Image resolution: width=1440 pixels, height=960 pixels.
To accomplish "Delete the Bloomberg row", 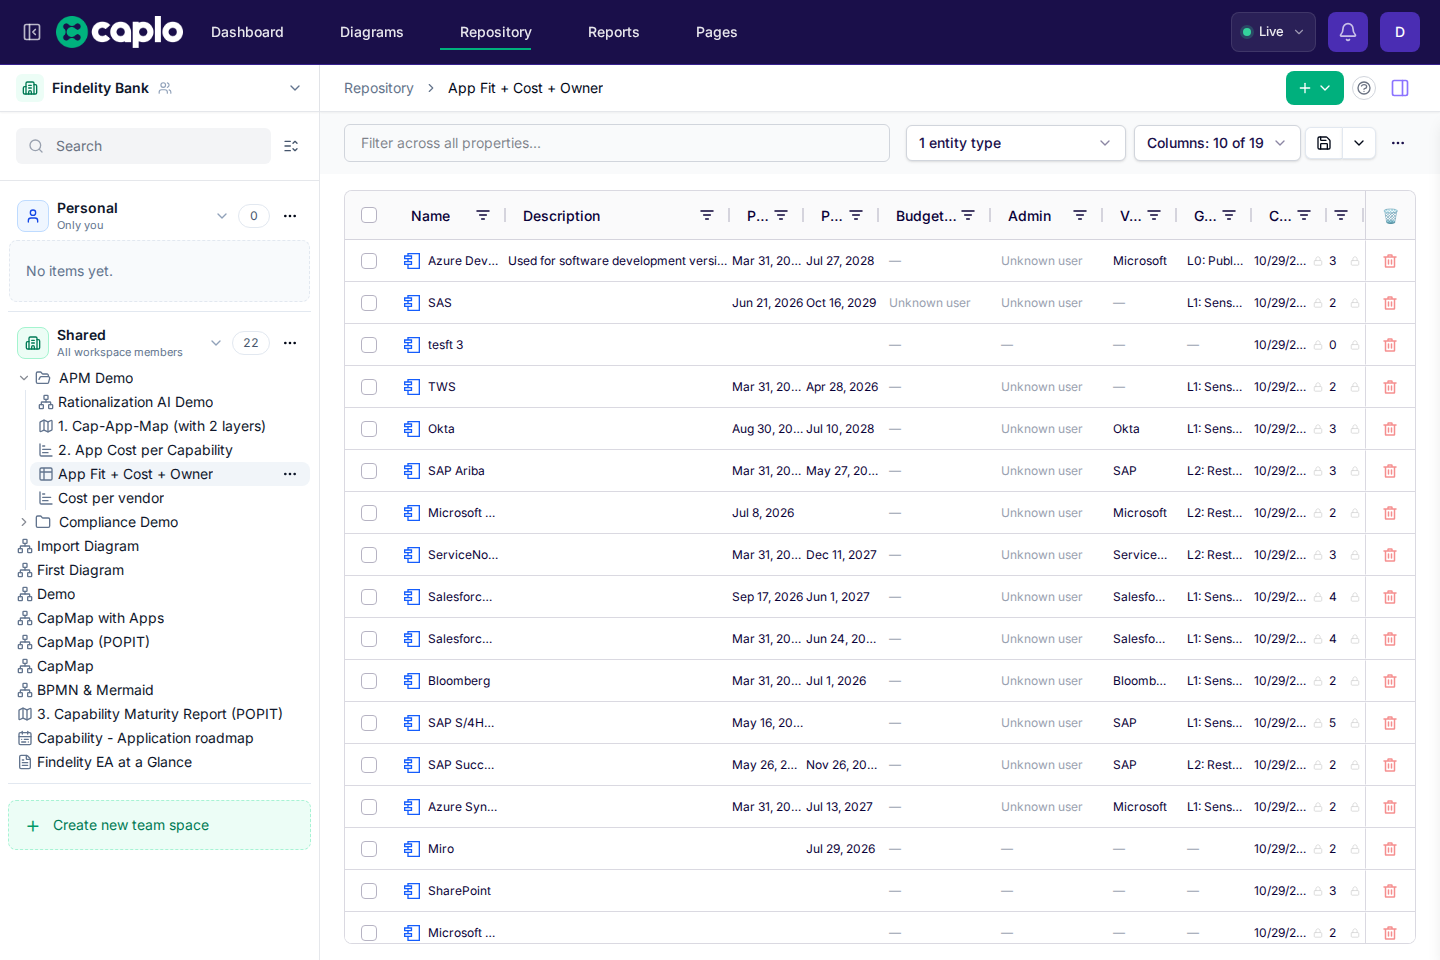I will coord(1390,681).
